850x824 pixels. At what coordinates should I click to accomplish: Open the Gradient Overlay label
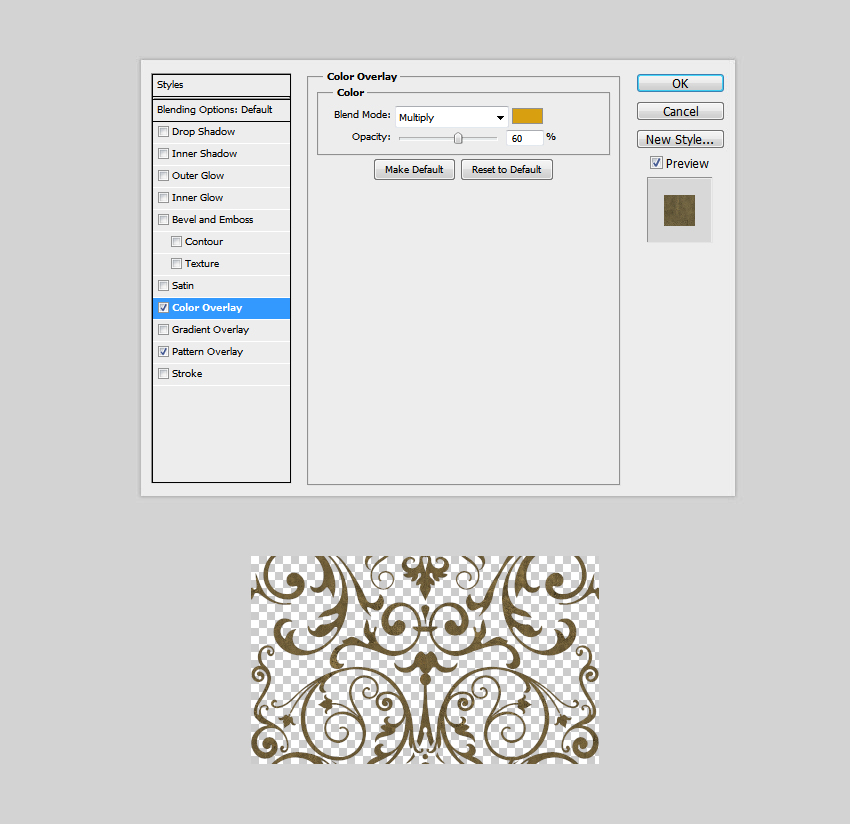(210, 330)
